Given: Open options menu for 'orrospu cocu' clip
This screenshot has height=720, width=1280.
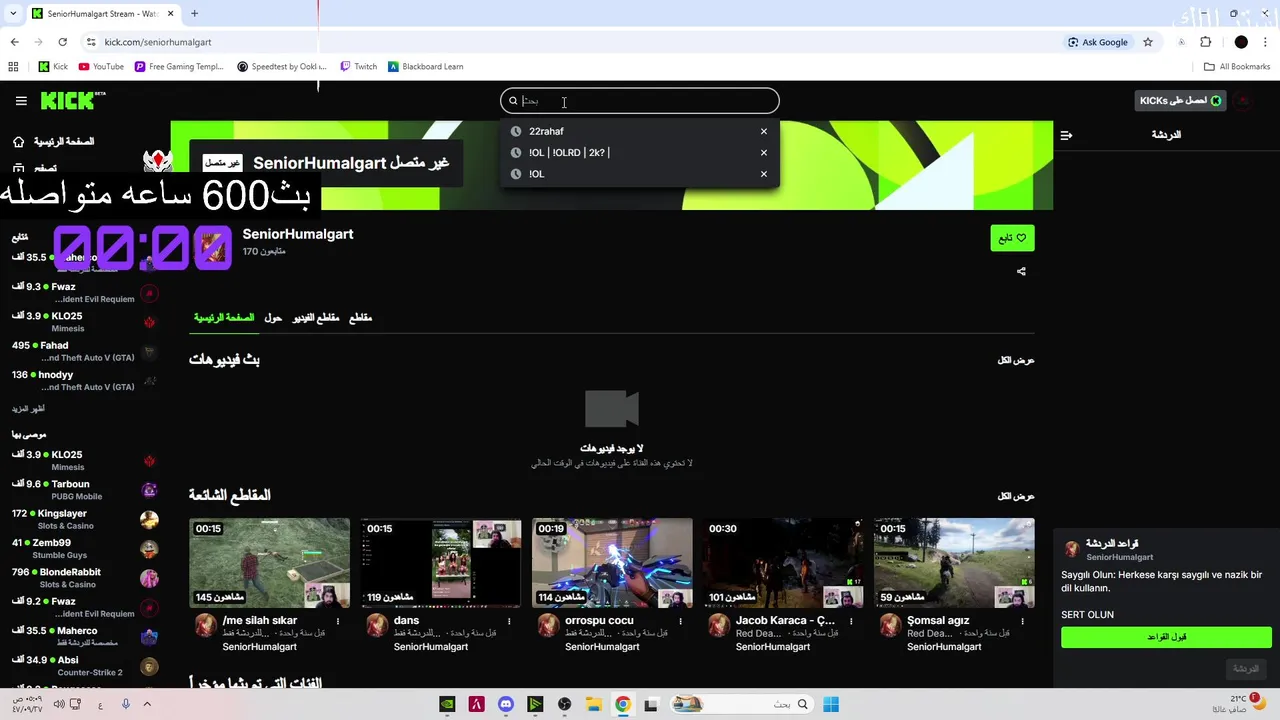Looking at the screenshot, I should click(681, 621).
